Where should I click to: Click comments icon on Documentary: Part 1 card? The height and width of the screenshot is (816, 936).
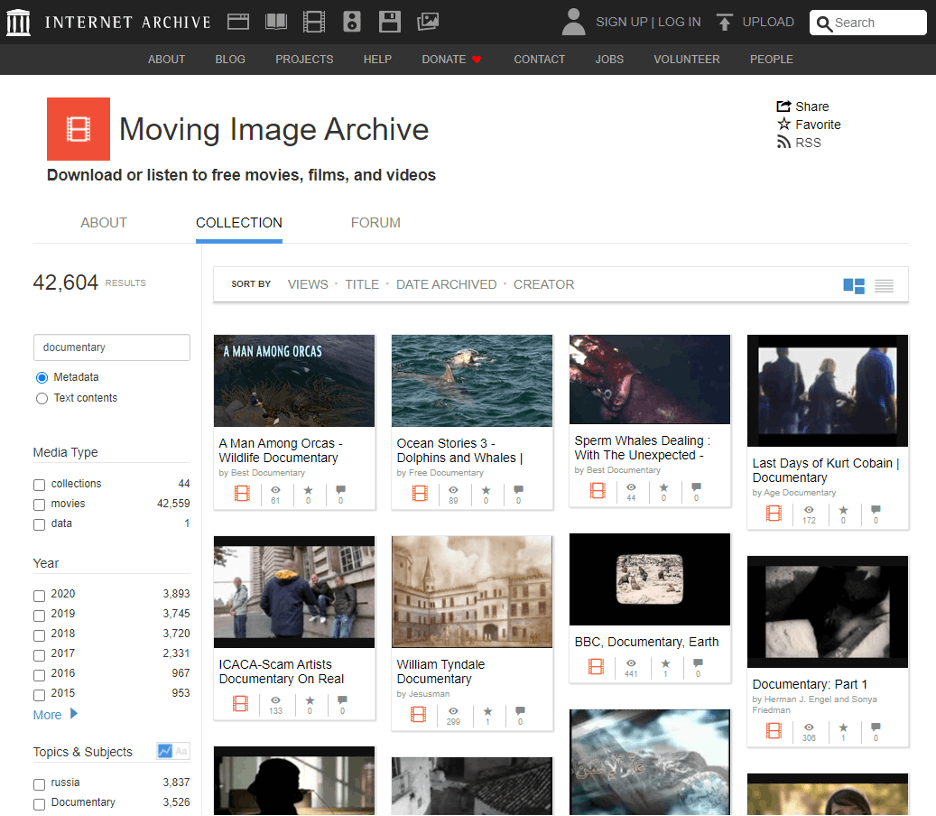pyautogui.click(x=876, y=727)
